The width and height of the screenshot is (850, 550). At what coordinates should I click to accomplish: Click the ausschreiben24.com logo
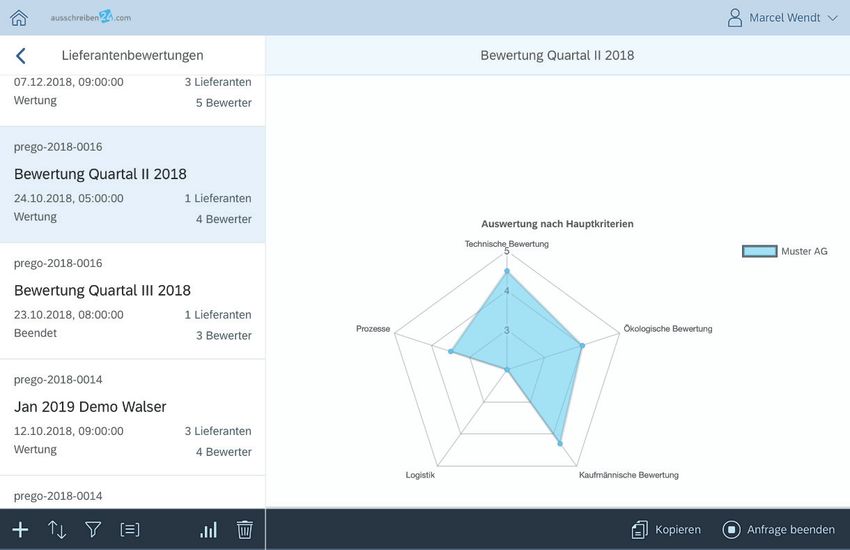[x=91, y=17]
